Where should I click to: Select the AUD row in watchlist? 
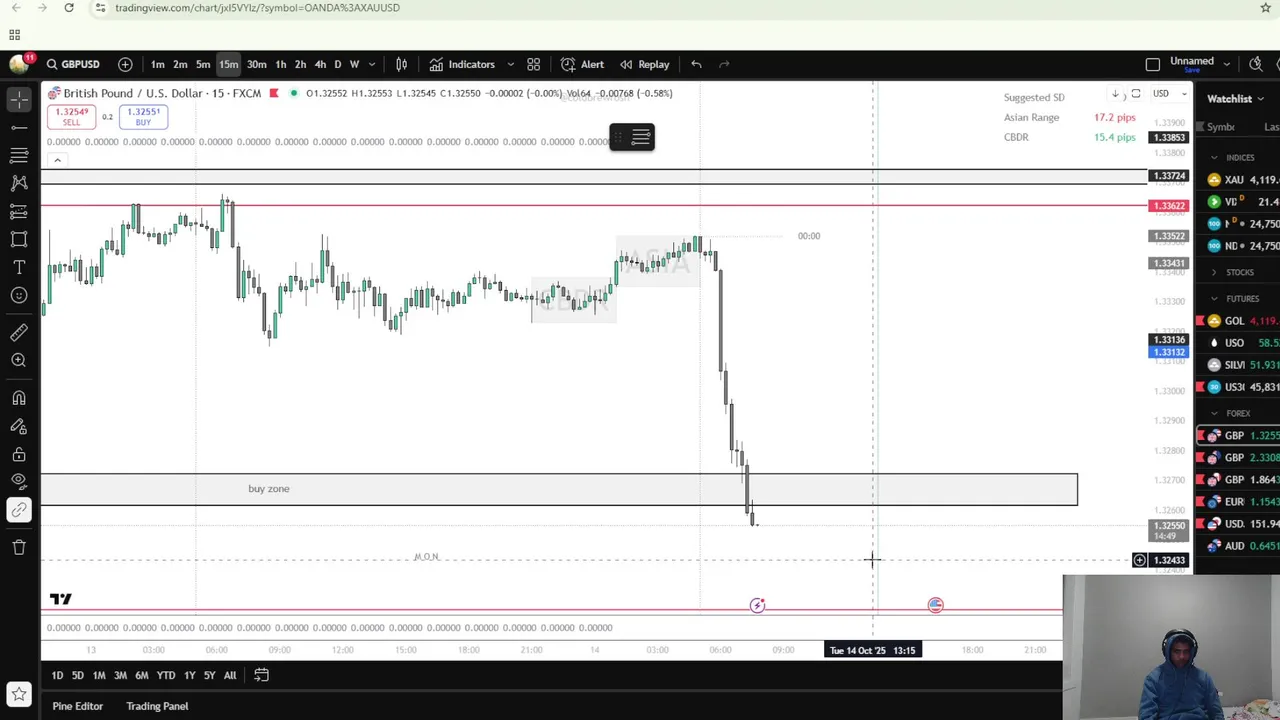point(1239,546)
